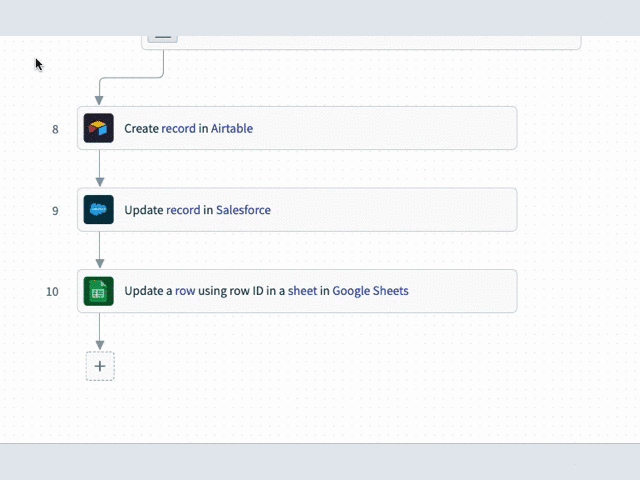This screenshot has width=640, height=480.
Task: Click the Airtable app icon on step 8
Action: (x=99, y=128)
